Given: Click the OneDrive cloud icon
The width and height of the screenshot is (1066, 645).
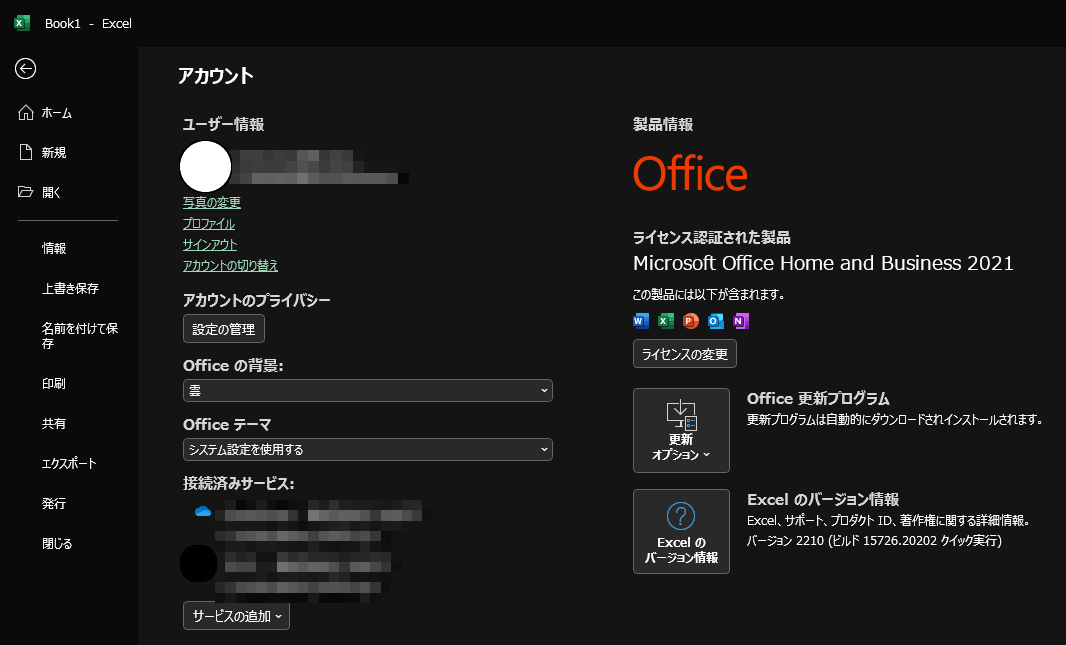Looking at the screenshot, I should pos(203,511).
